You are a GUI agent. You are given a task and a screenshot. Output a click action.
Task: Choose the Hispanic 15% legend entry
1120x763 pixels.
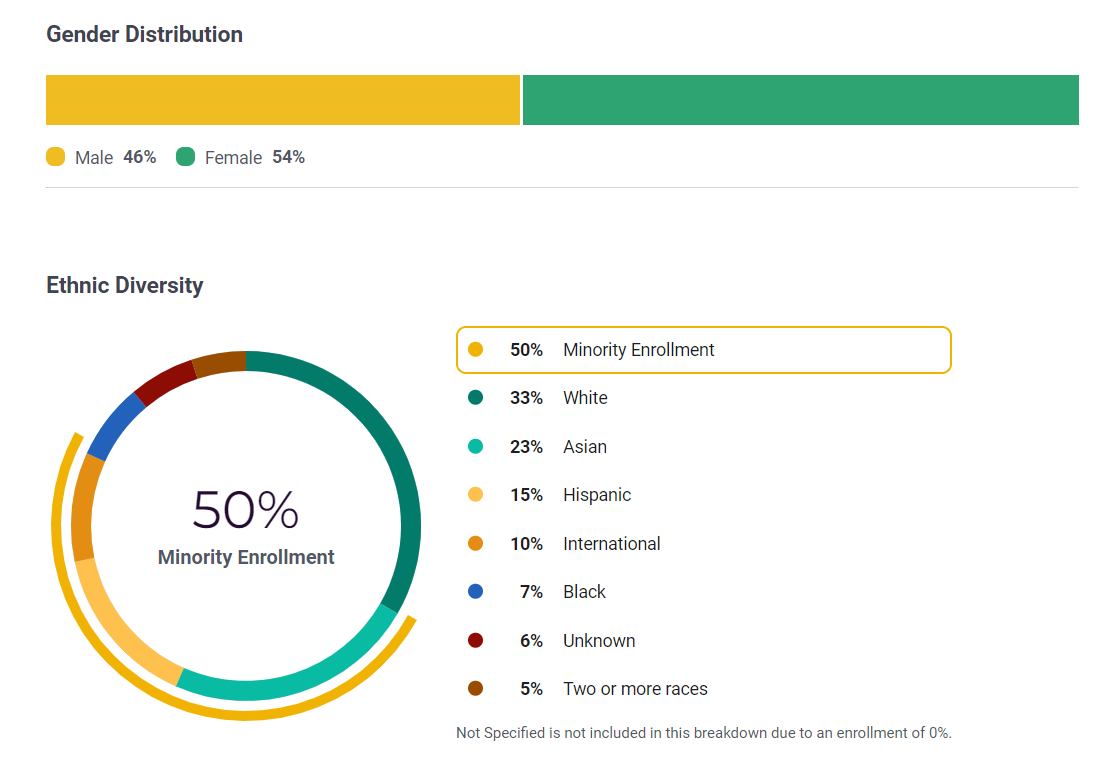click(x=596, y=495)
